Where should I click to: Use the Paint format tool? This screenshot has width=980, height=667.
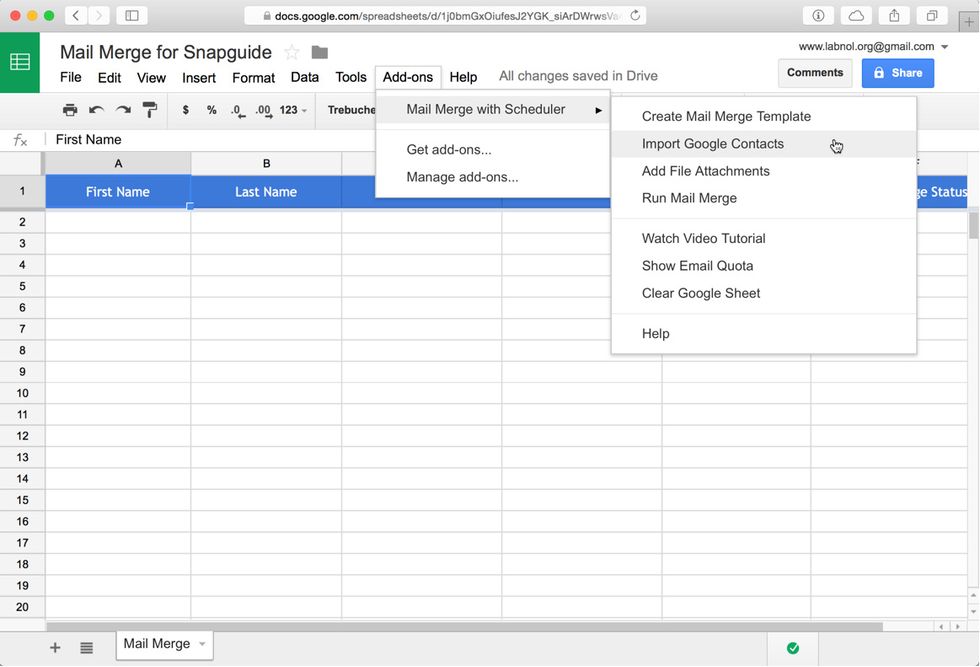pos(147,109)
